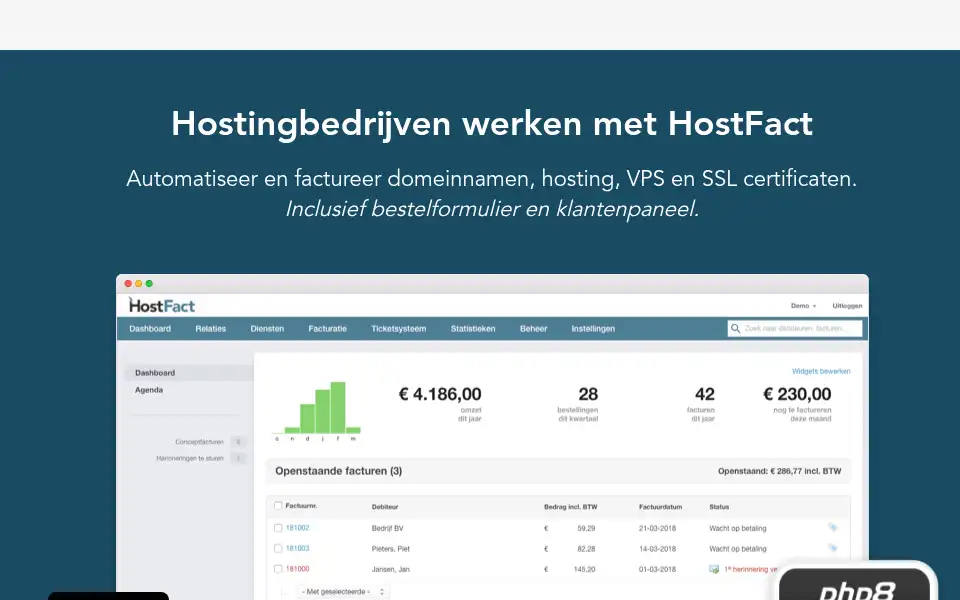Click Conceptfacturen sidebar counter

tap(238, 441)
